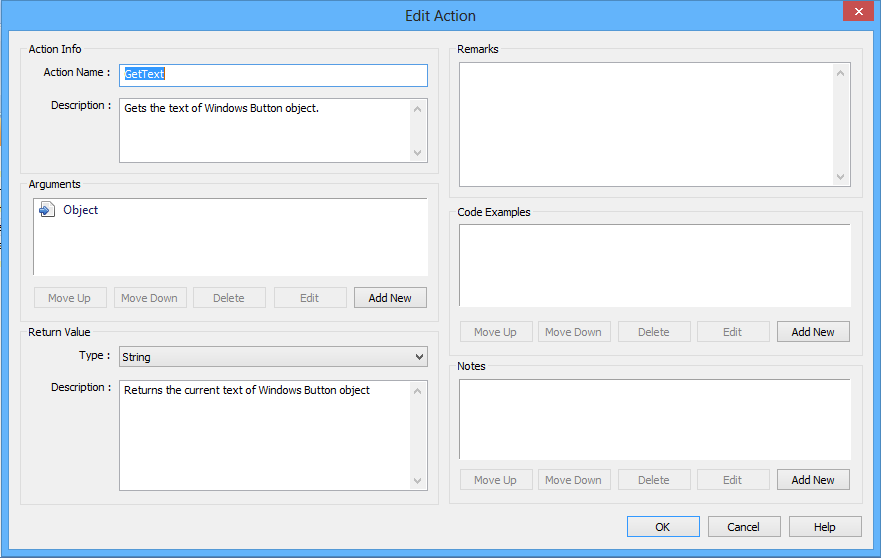Click Move Up under Code Examples
The width and height of the screenshot is (881, 558).
pyautogui.click(x=496, y=332)
